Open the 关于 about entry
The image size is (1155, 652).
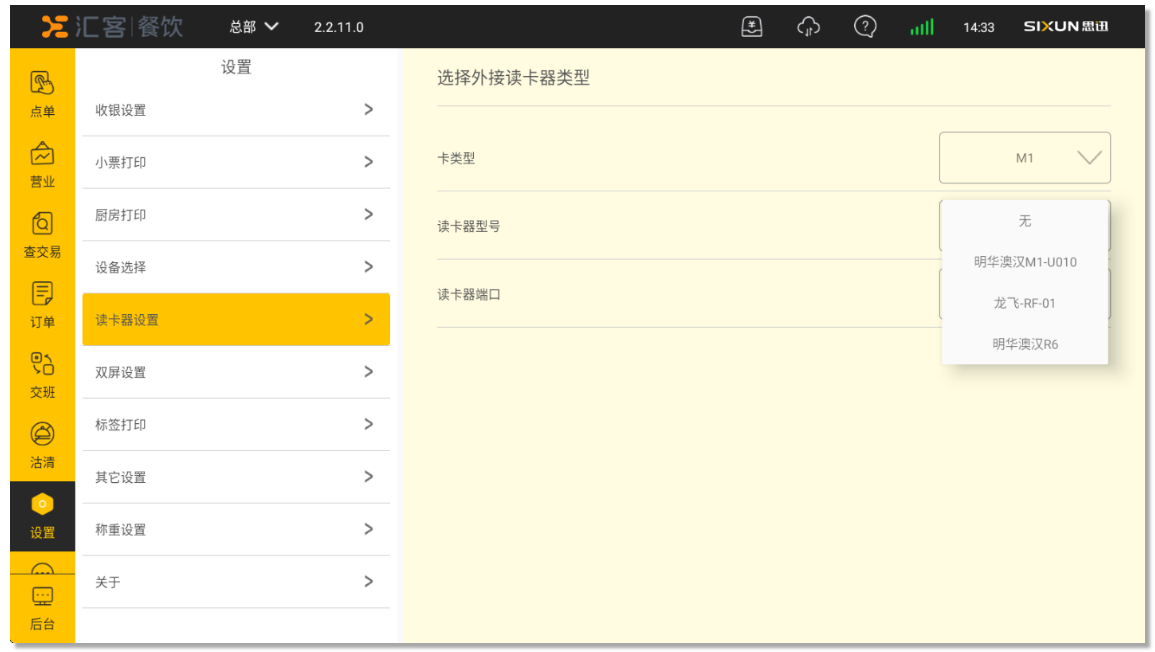click(x=235, y=582)
